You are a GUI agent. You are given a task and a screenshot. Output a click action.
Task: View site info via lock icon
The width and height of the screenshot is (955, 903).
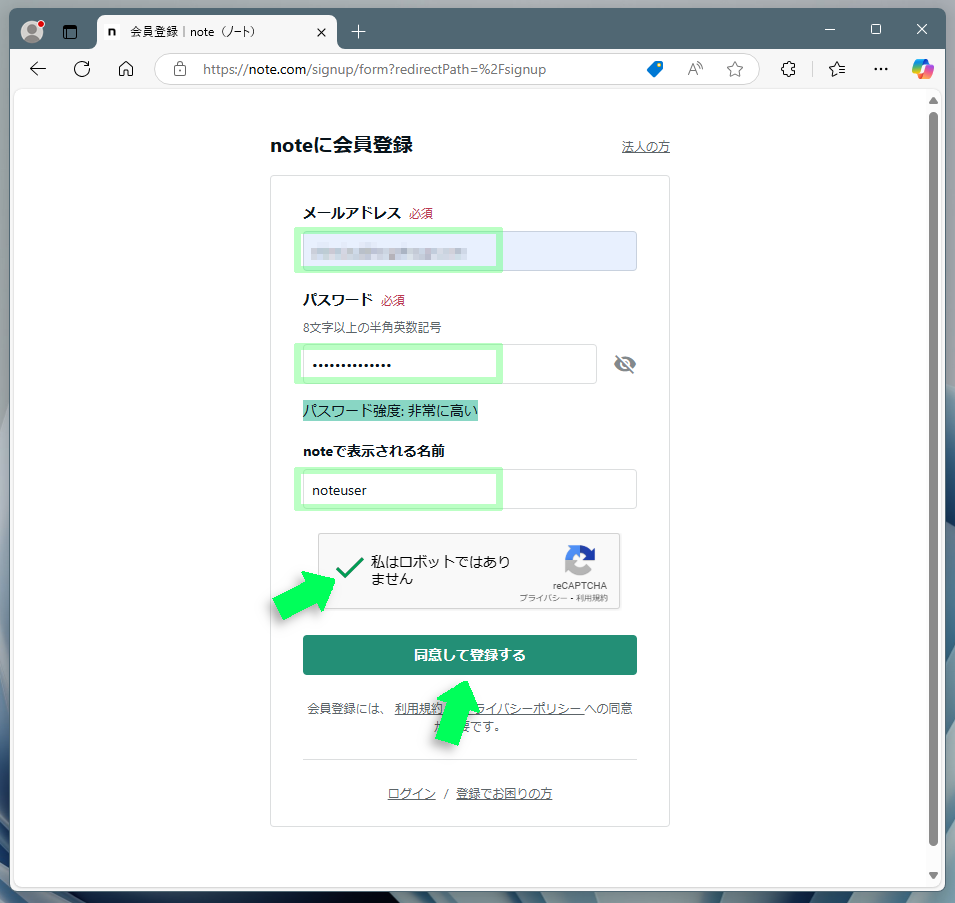pos(180,69)
